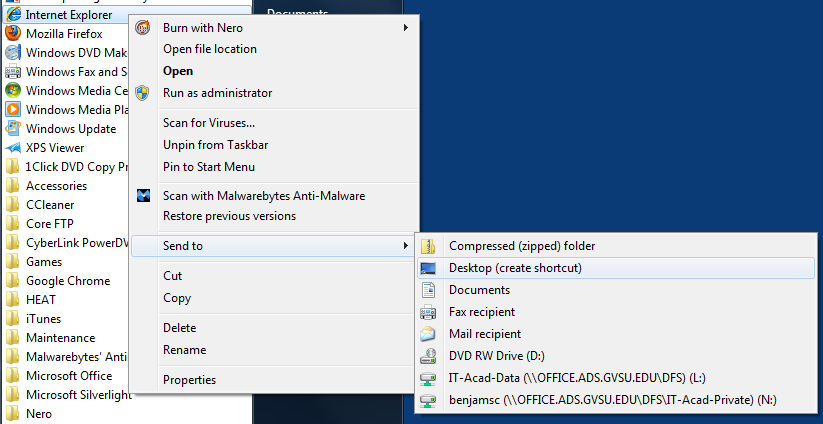
Task: Click the Compressed (zipped) folder icon
Action: (x=429, y=246)
